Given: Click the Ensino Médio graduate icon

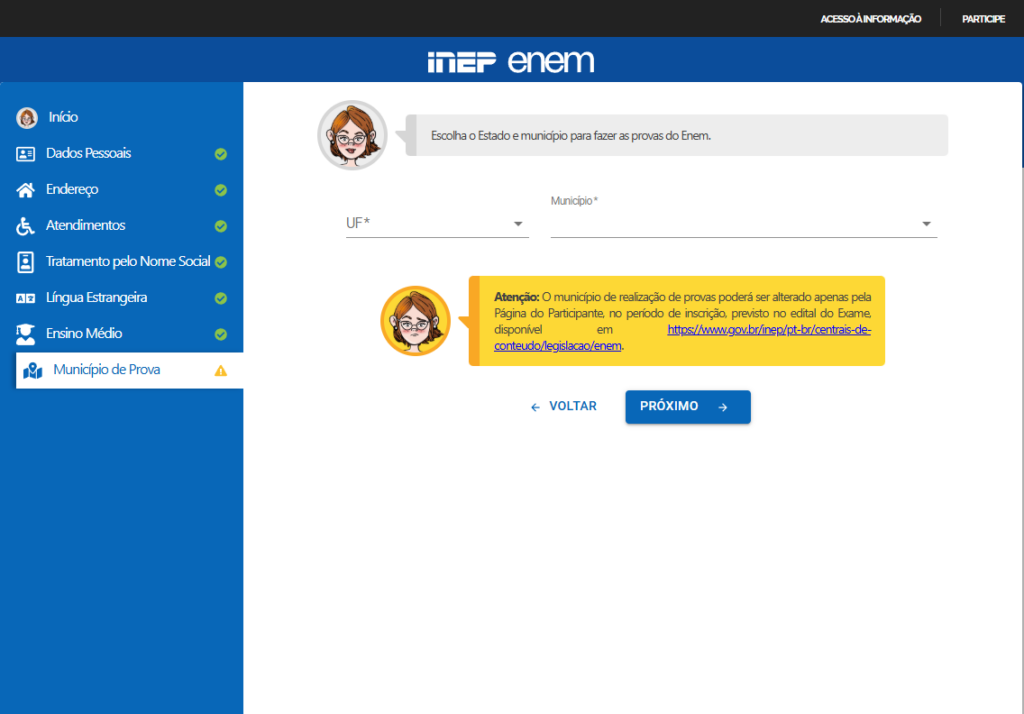Looking at the screenshot, I should (x=25, y=334).
